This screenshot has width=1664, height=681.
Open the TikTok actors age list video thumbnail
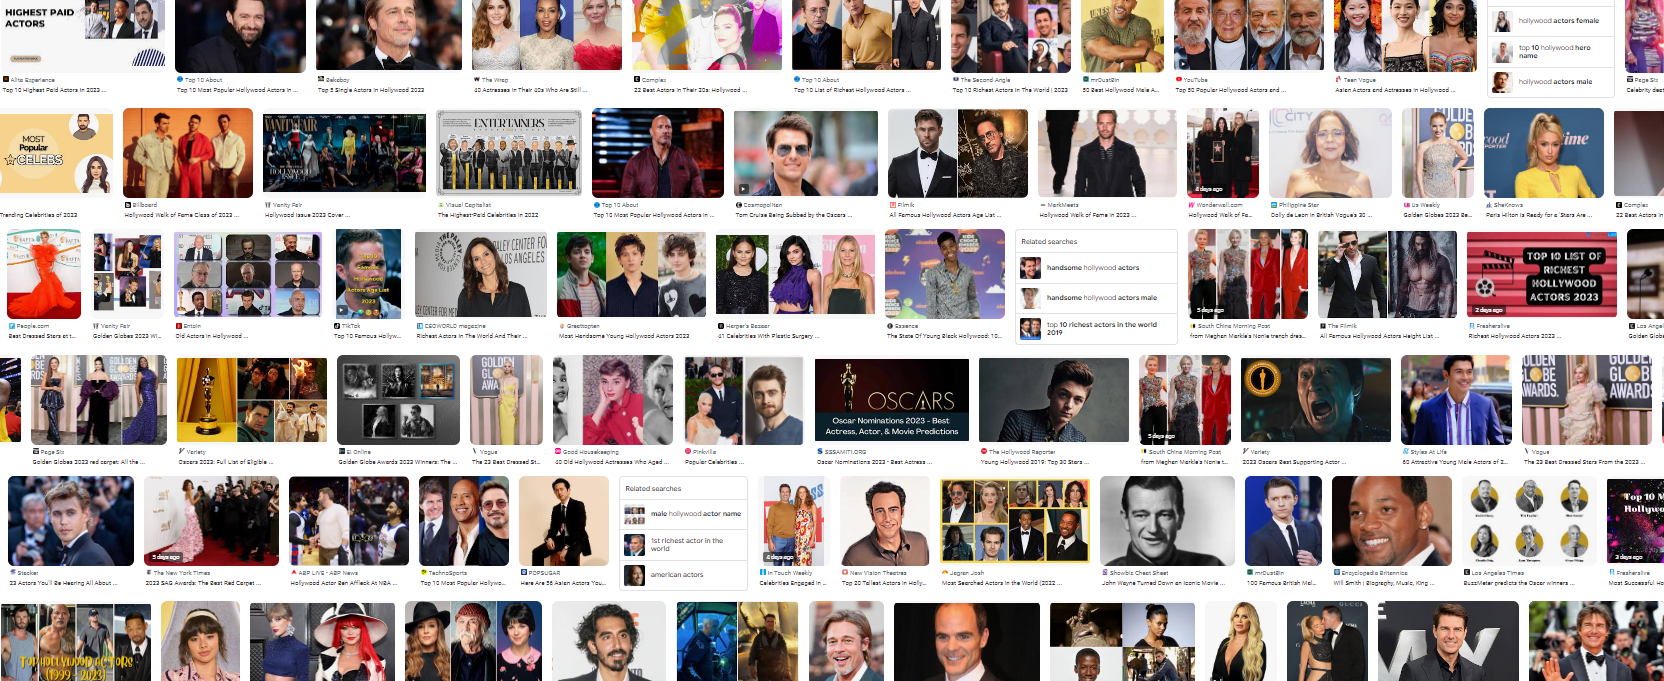(368, 273)
